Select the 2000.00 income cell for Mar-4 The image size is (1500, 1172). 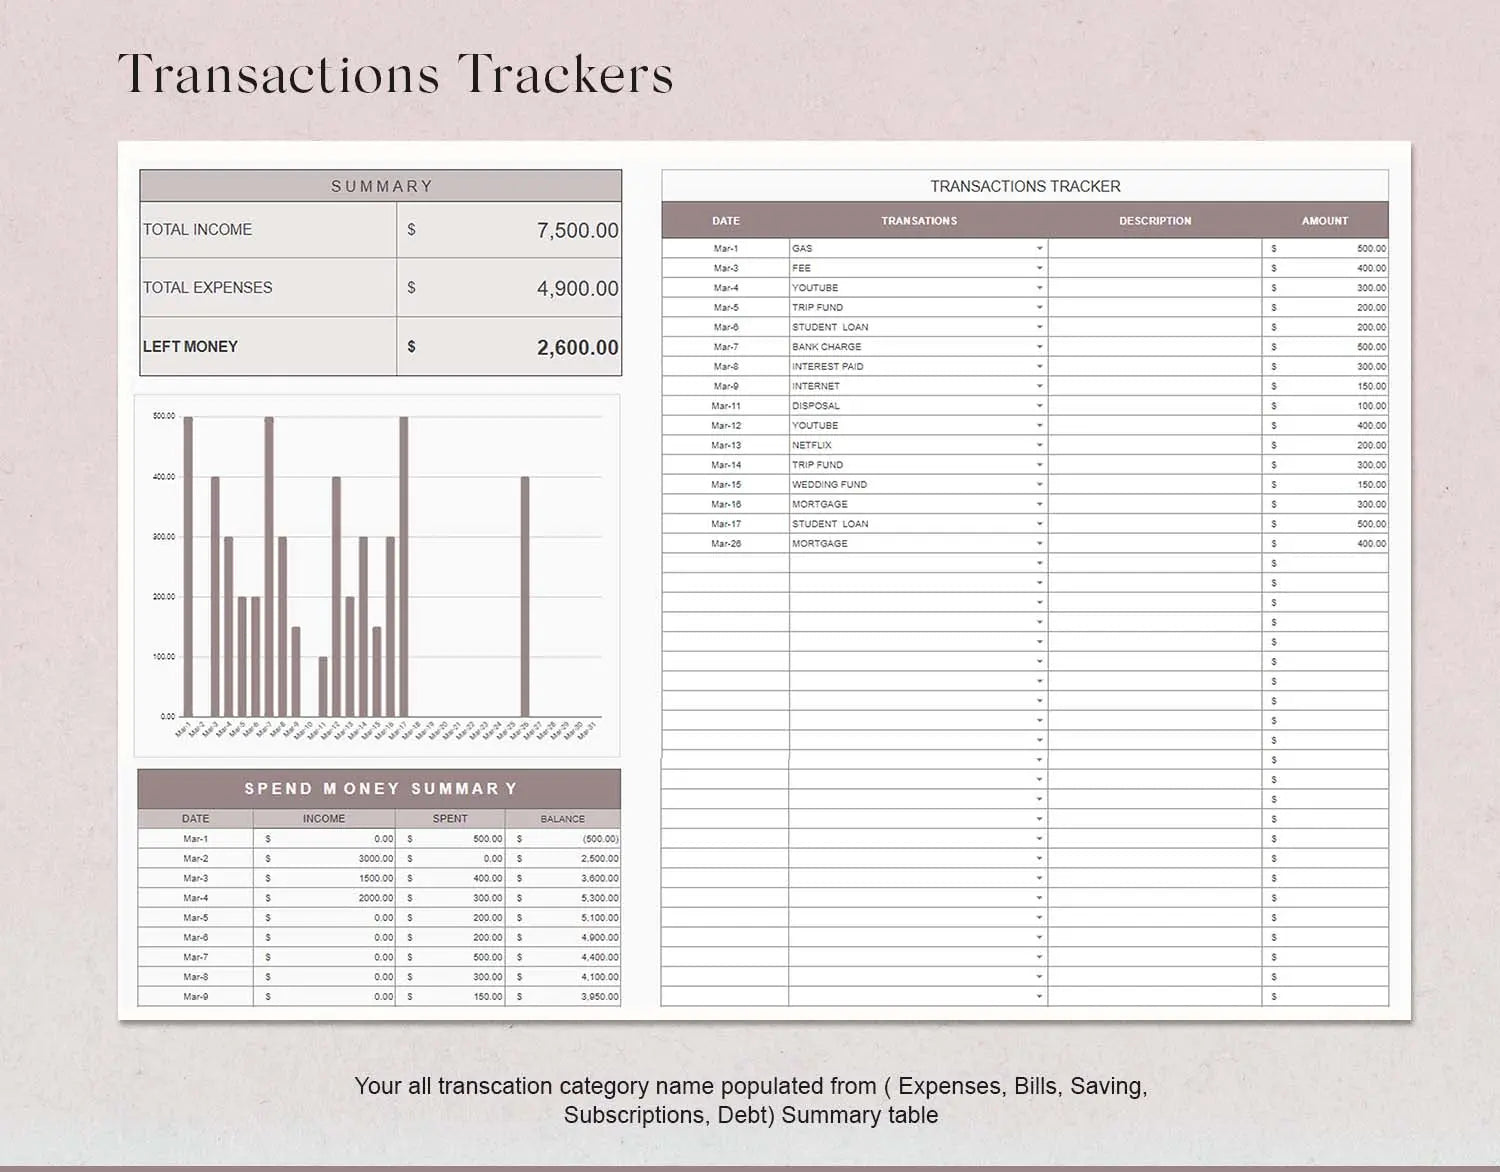click(x=324, y=898)
